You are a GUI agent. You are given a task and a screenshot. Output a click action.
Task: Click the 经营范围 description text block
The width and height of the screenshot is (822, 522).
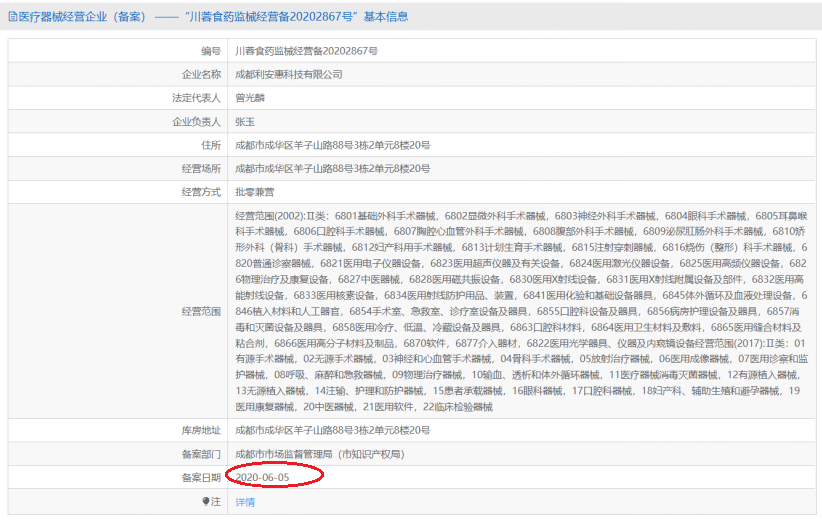tap(522, 311)
